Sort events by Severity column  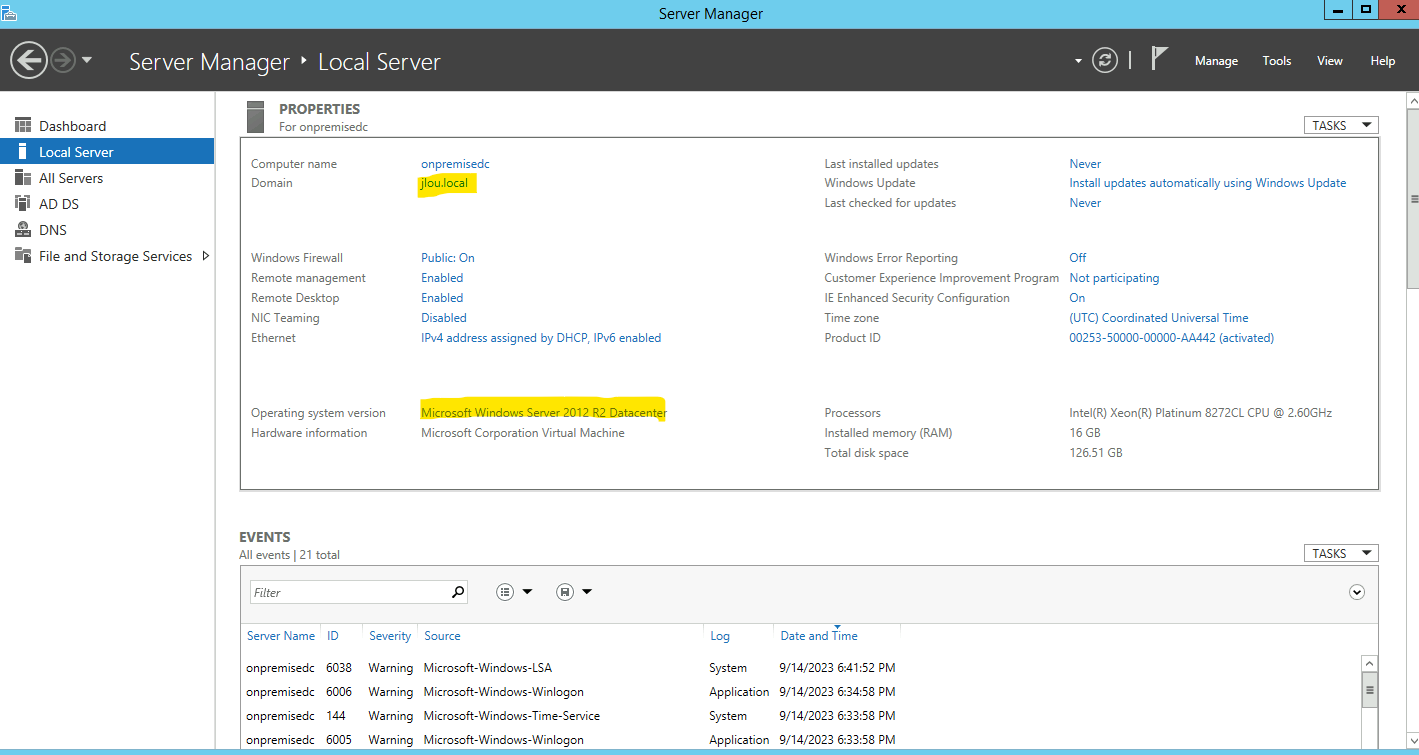point(390,636)
